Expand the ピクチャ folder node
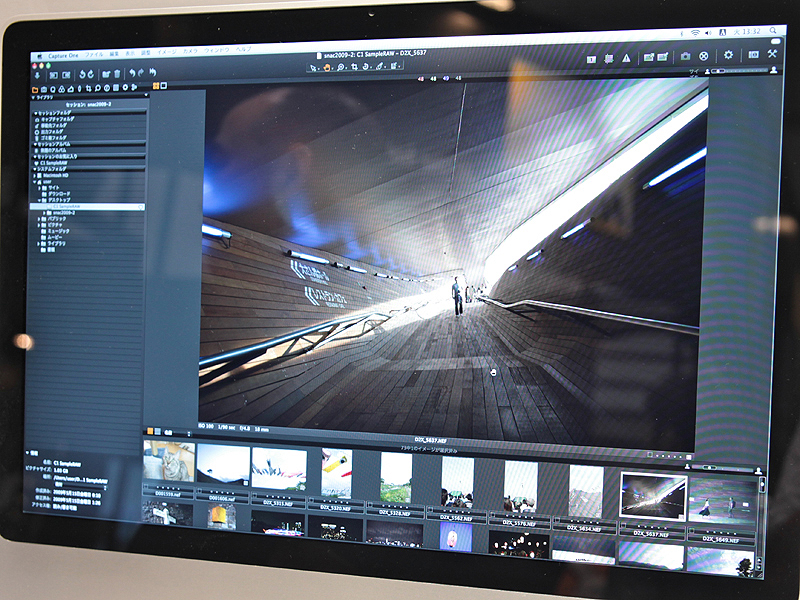Screen dimensions: 800x600 coord(39,225)
